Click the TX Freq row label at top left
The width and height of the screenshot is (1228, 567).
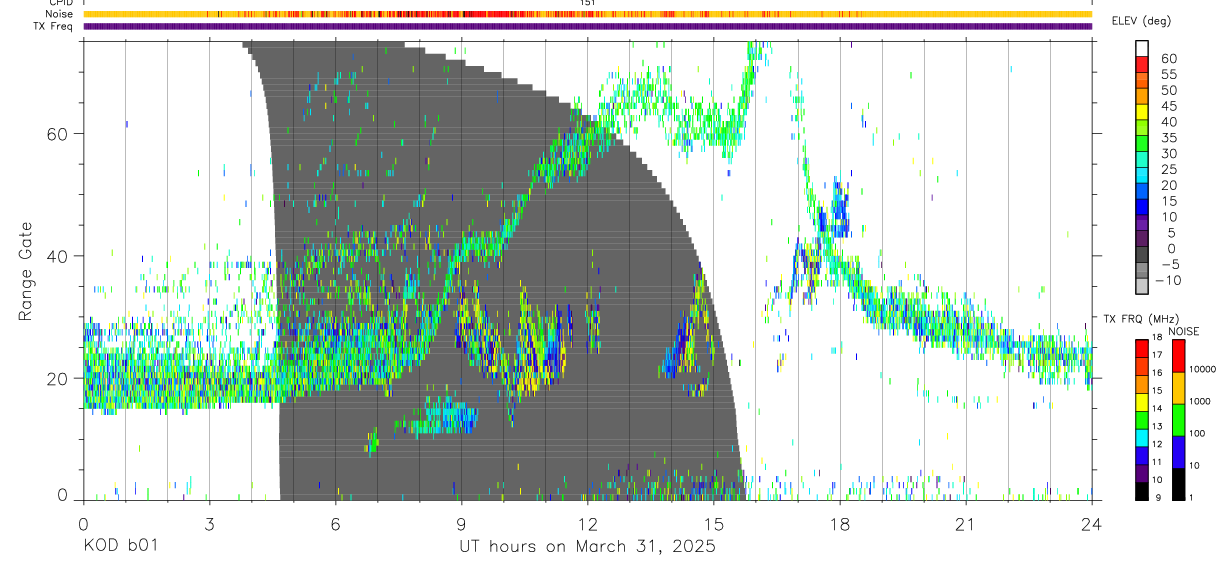pyautogui.click(x=54, y=26)
